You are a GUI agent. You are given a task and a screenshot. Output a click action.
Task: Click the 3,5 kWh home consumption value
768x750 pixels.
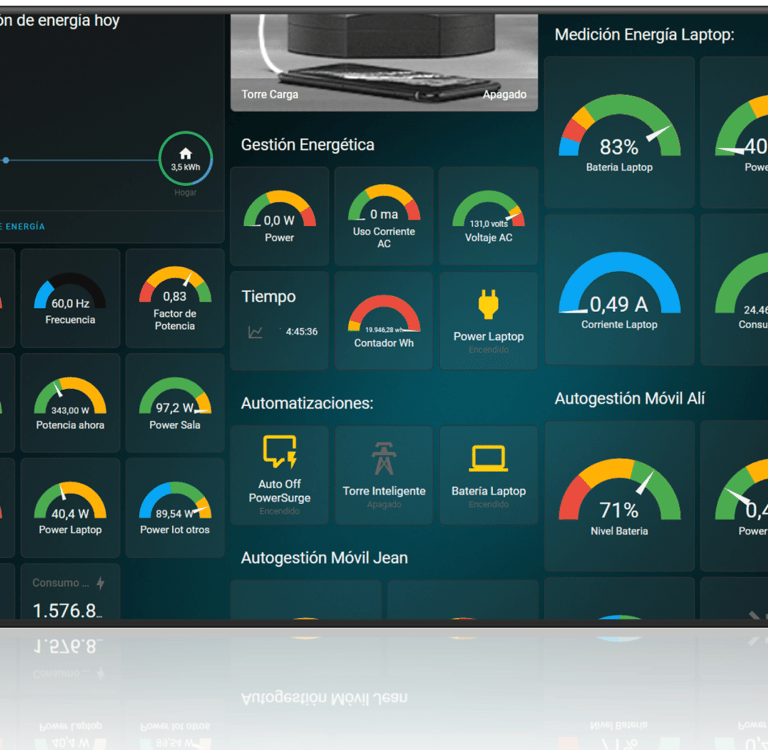coord(186,167)
